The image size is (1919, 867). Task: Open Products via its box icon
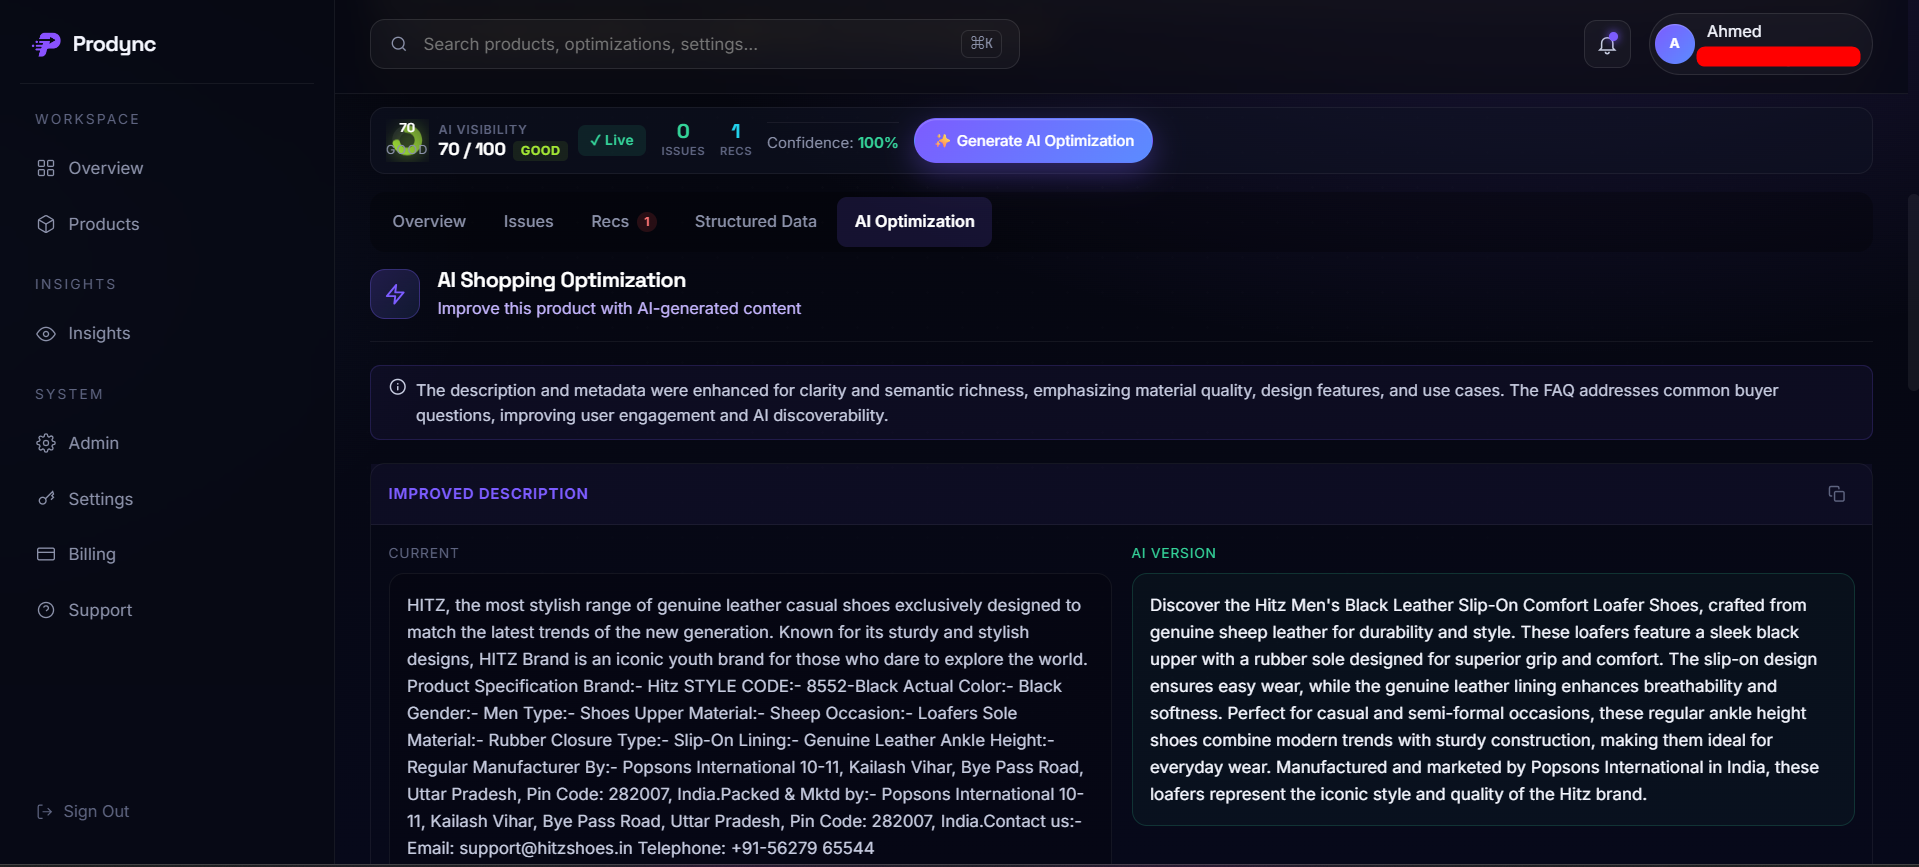click(46, 224)
